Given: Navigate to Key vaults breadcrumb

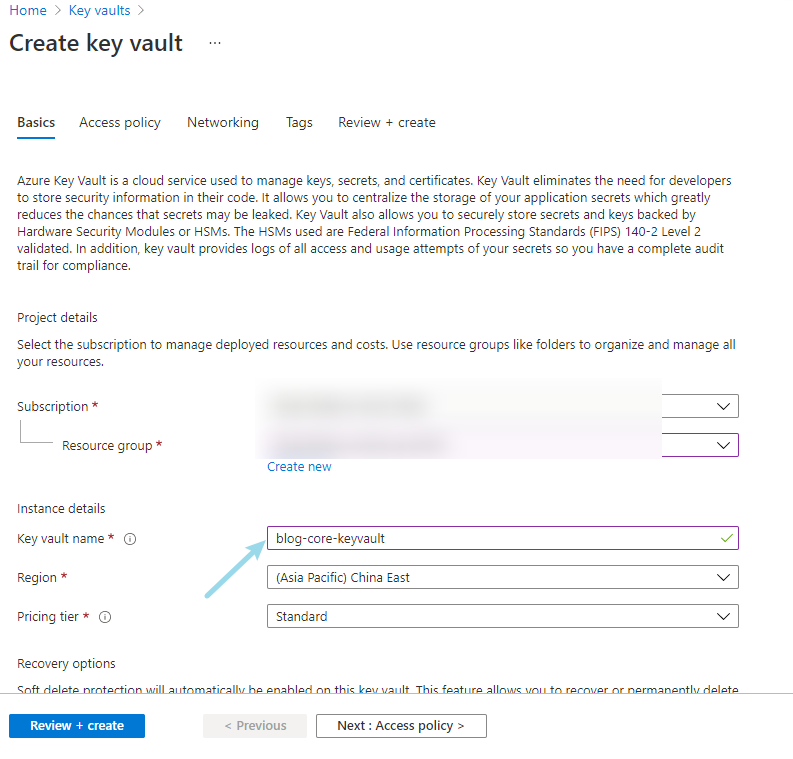Looking at the screenshot, I should click(101, 10).
